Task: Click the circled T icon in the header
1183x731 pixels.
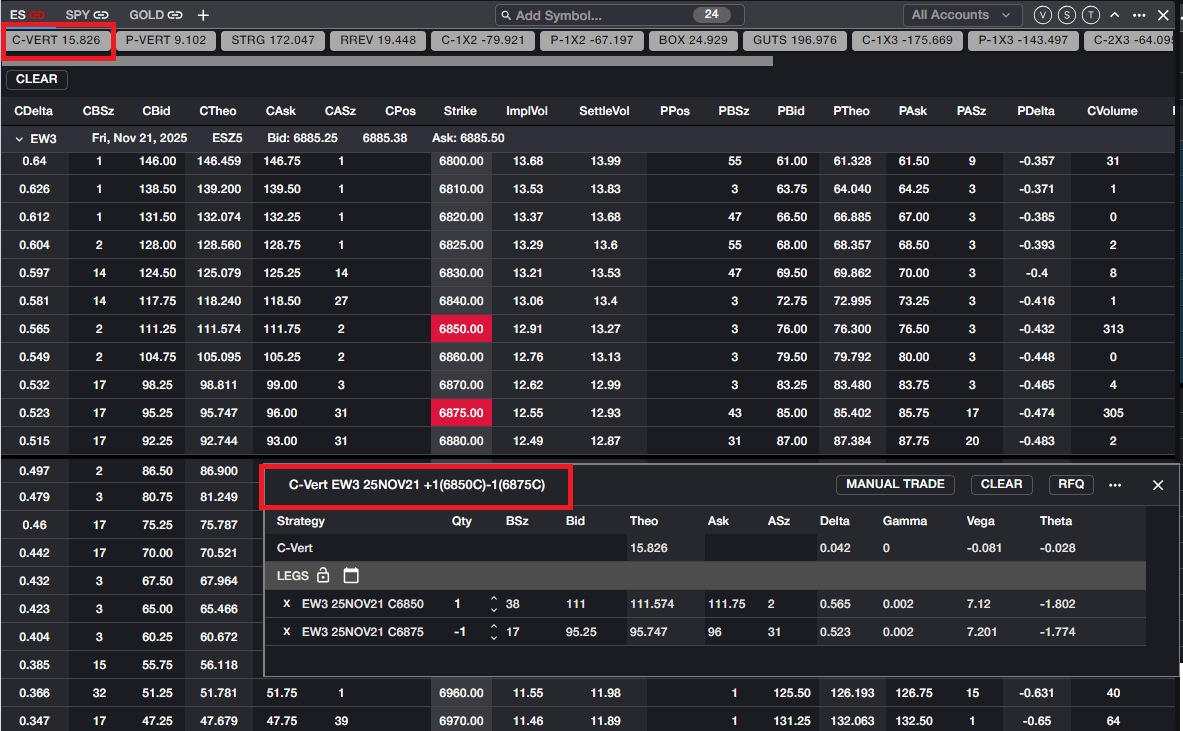Action: click(1091, 15)
